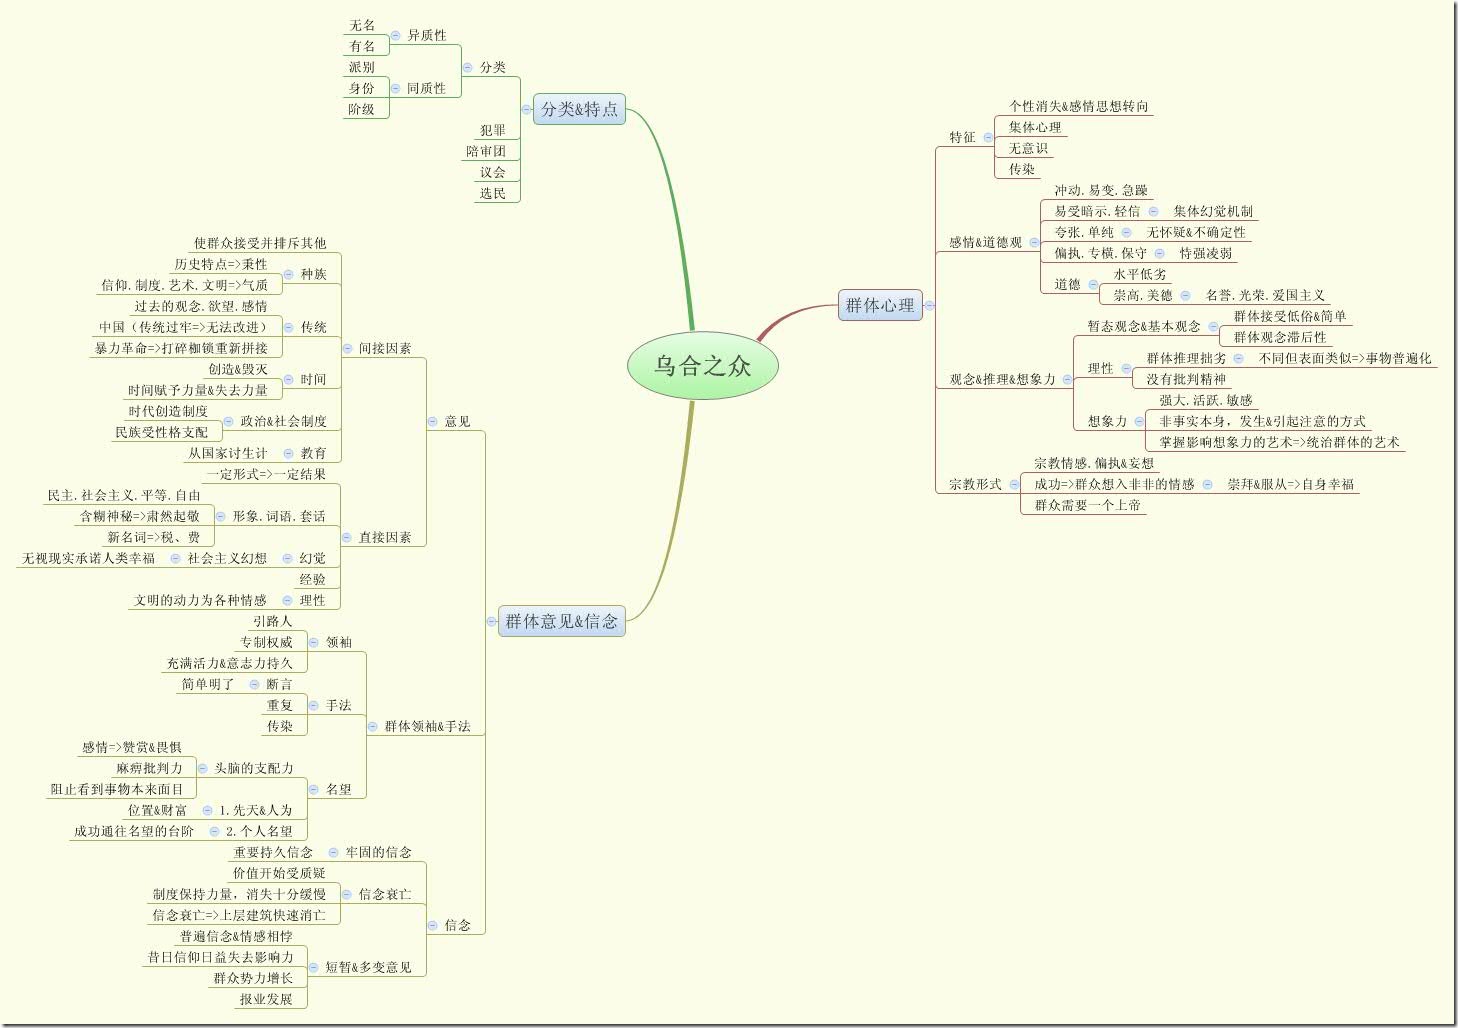Select the 价值开始受质疑 node

[x=279, y=873]
